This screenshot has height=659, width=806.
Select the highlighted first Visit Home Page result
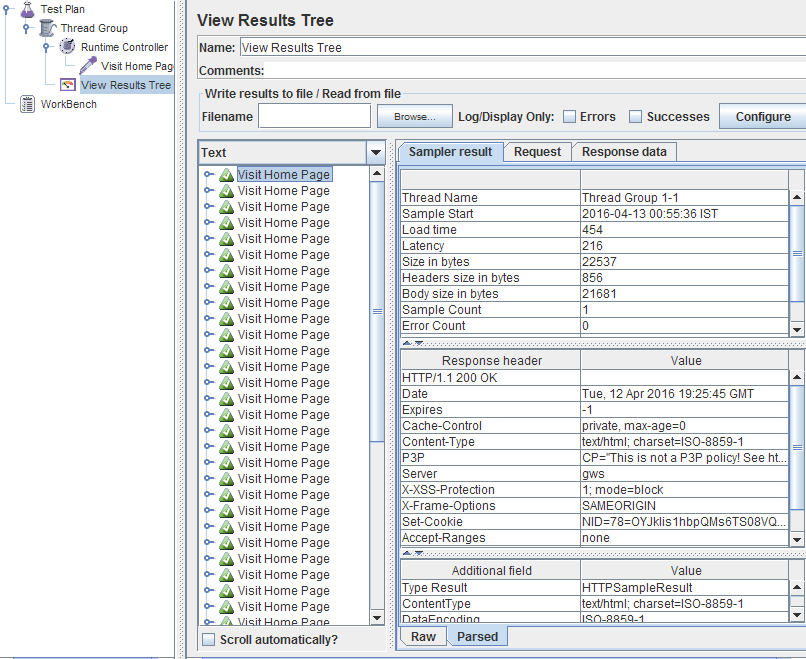(x=284, y=175)
